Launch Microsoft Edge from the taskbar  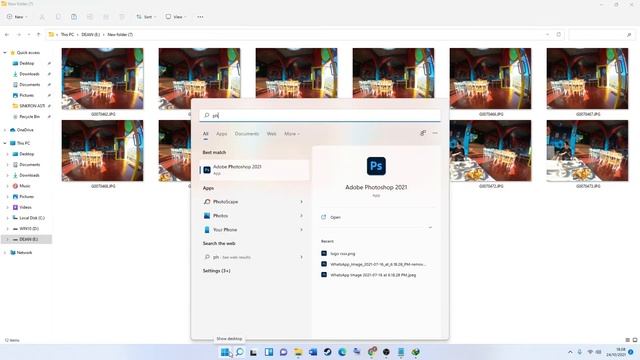coord(342,352)
